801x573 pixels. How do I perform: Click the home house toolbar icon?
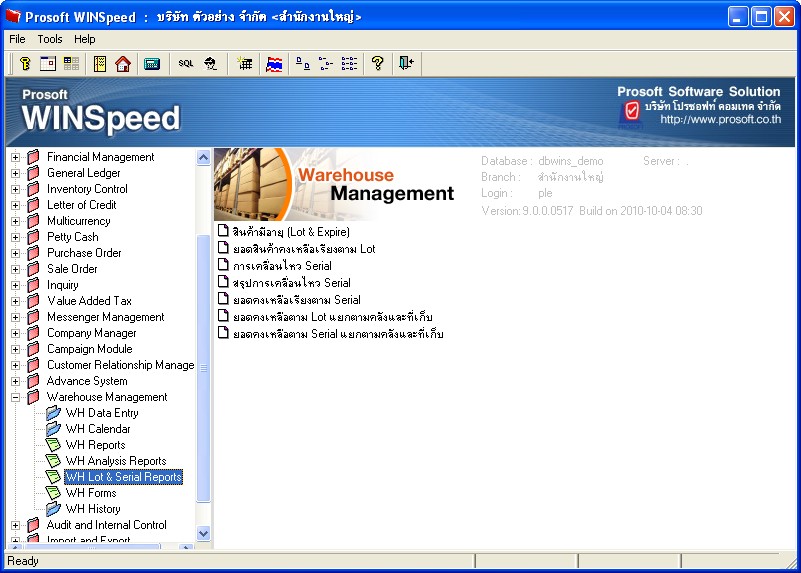tap(123, 64)
